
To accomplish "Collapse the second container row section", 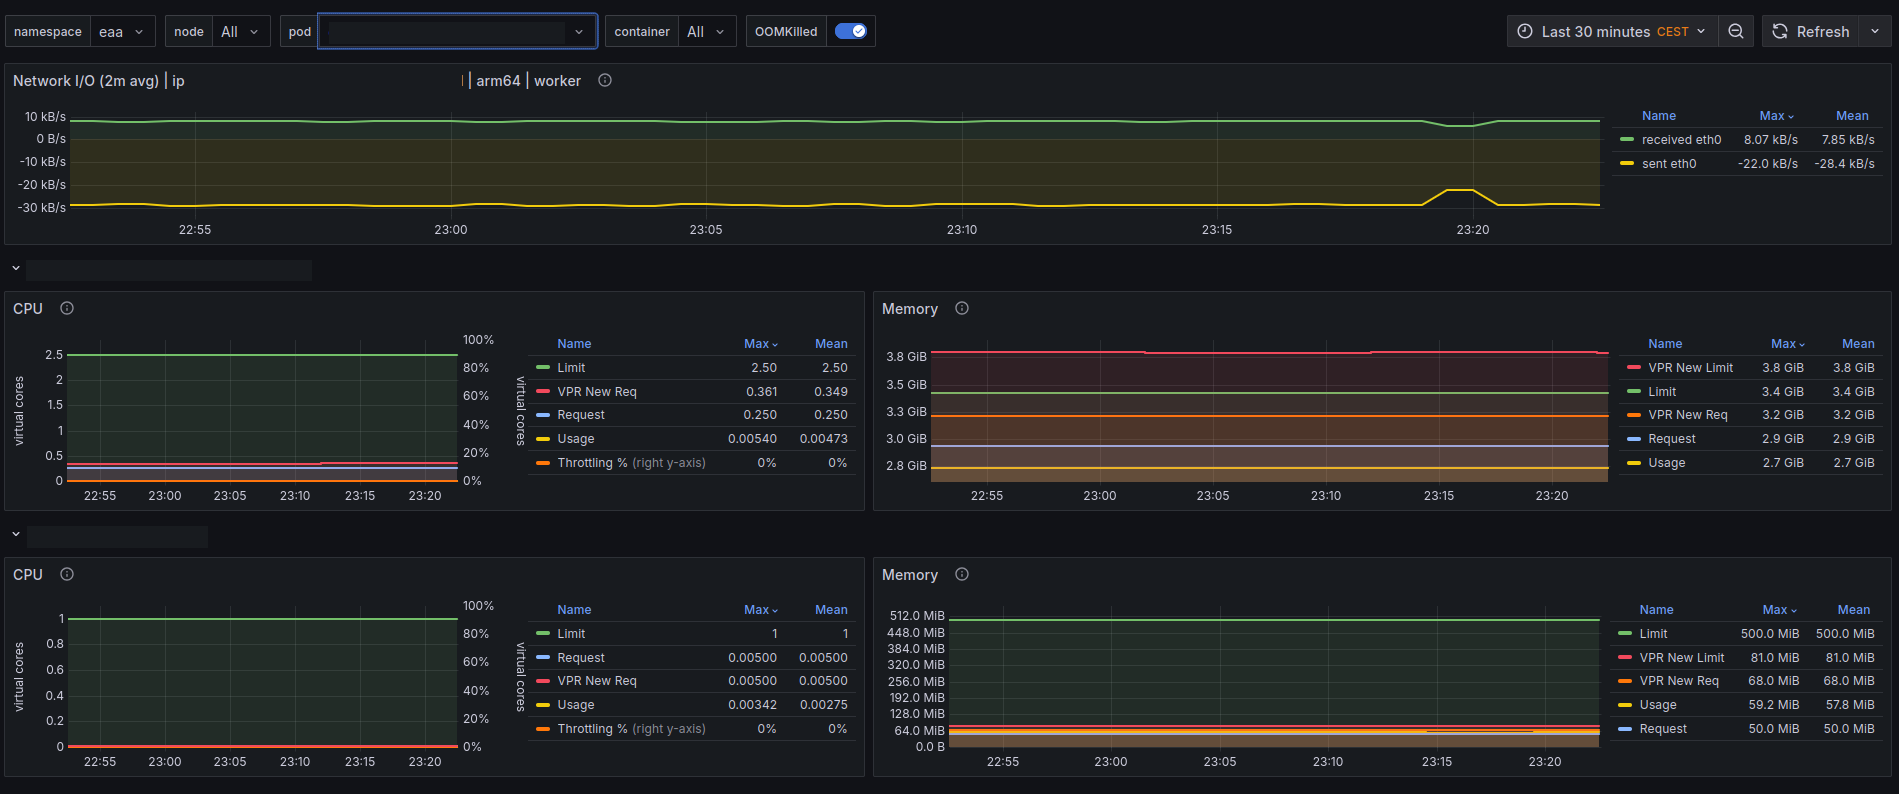I will point(16,535).
